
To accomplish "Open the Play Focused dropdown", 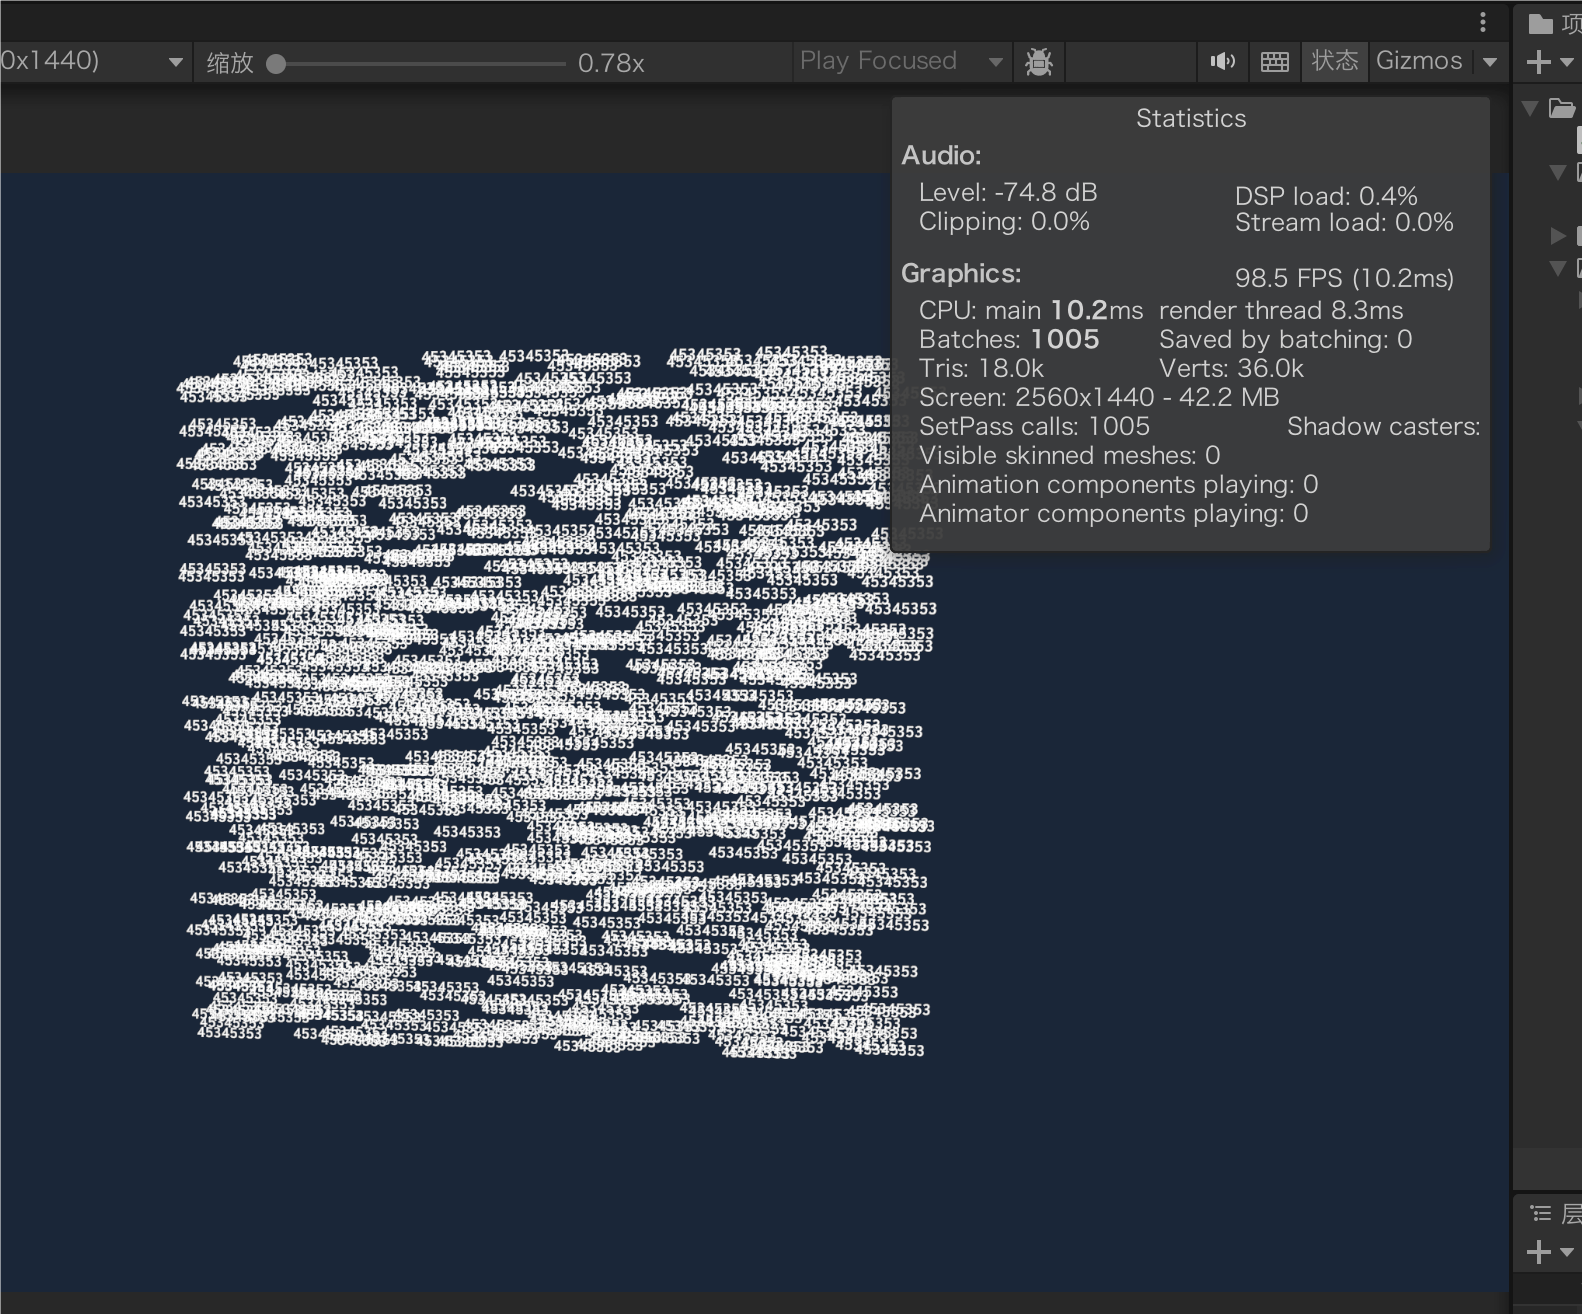I will point(901,61).
